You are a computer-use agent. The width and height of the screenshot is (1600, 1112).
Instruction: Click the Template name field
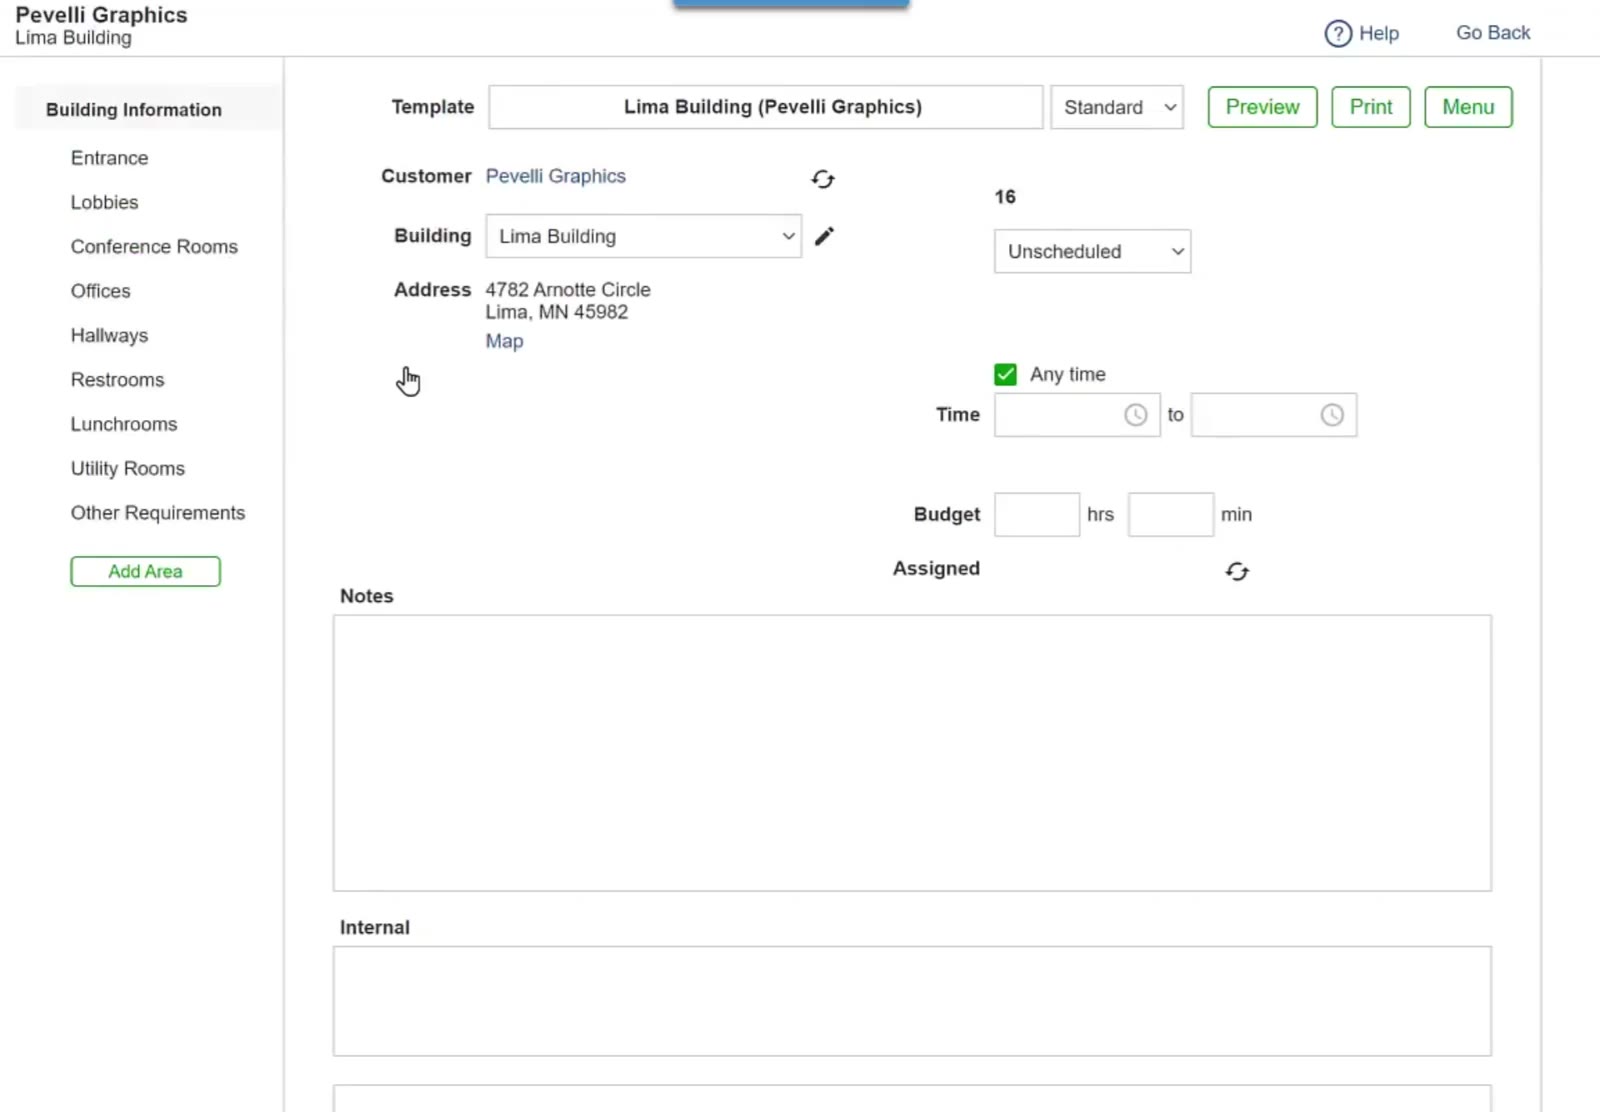pyautogui.click(x=766, y=107)
